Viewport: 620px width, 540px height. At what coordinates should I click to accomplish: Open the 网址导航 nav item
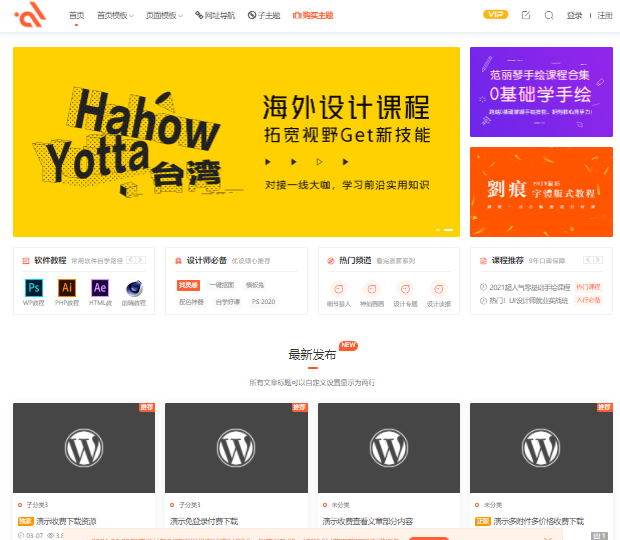[215, 15]
